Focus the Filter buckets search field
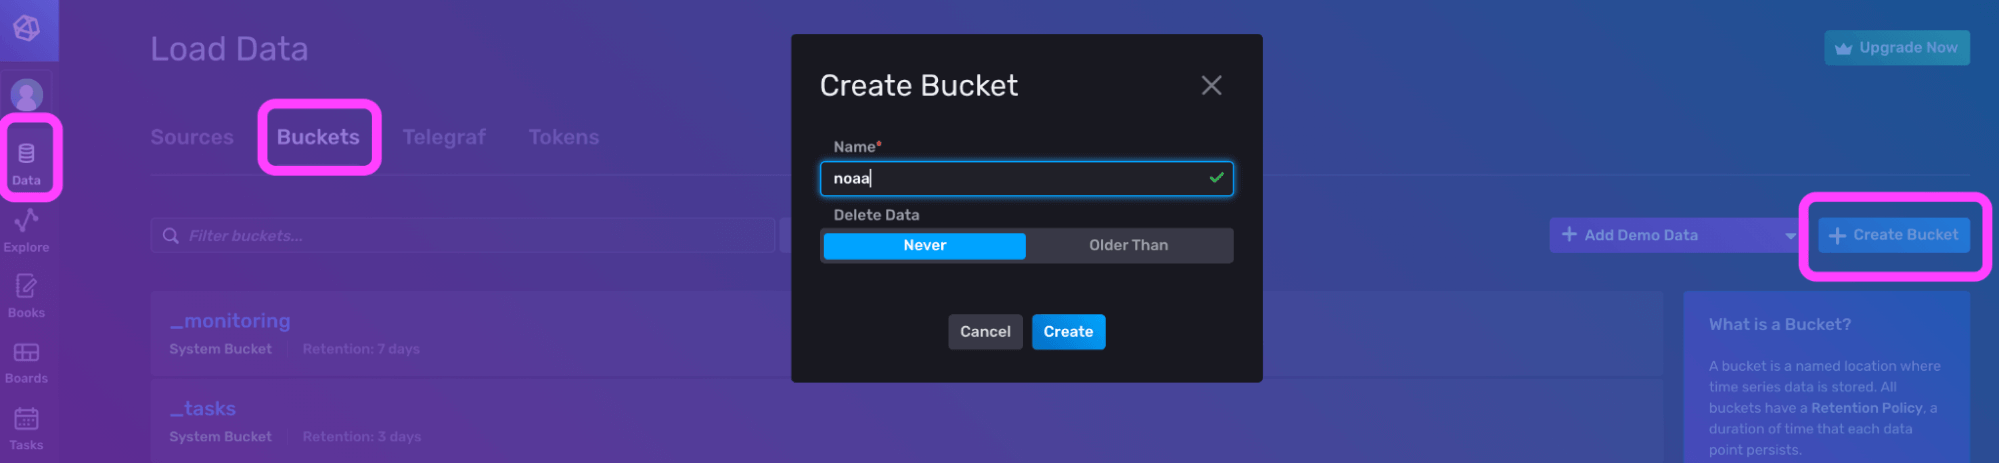The height and width of the screenshot is (463, 1999). point(463,236)
